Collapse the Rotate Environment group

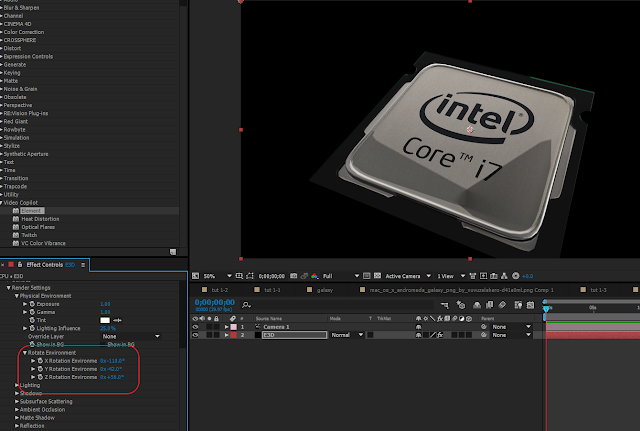pyautogui.click(x=25, y=353)
